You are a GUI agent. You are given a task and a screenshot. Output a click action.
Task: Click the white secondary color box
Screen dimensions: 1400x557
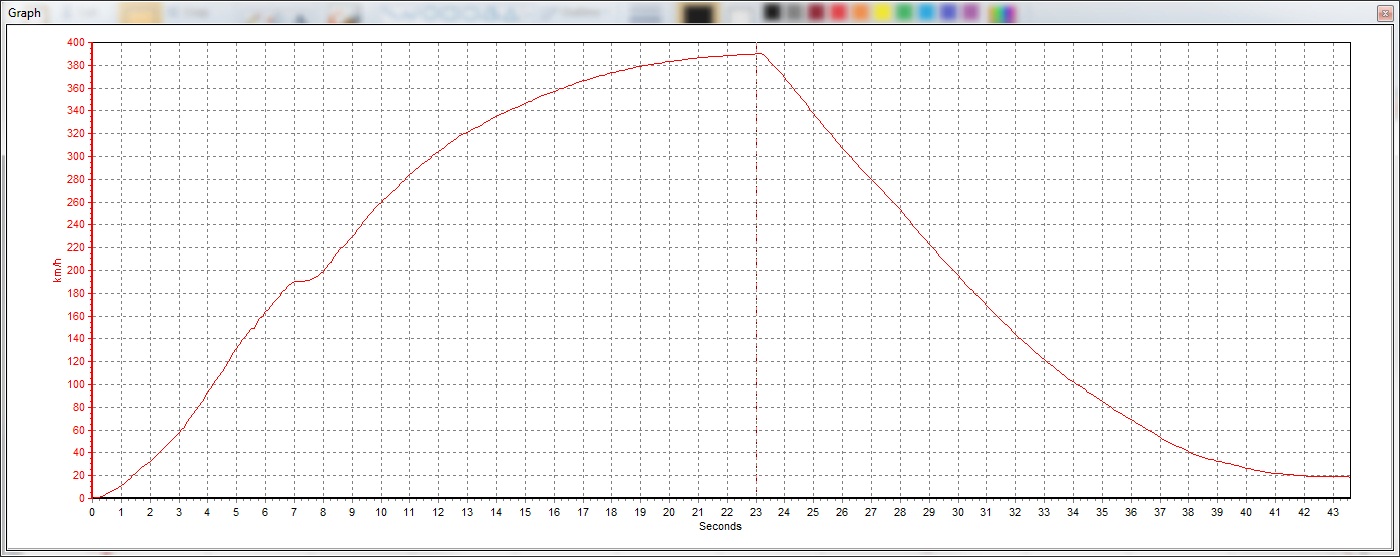pyautogui.click(x=739, y=13)
